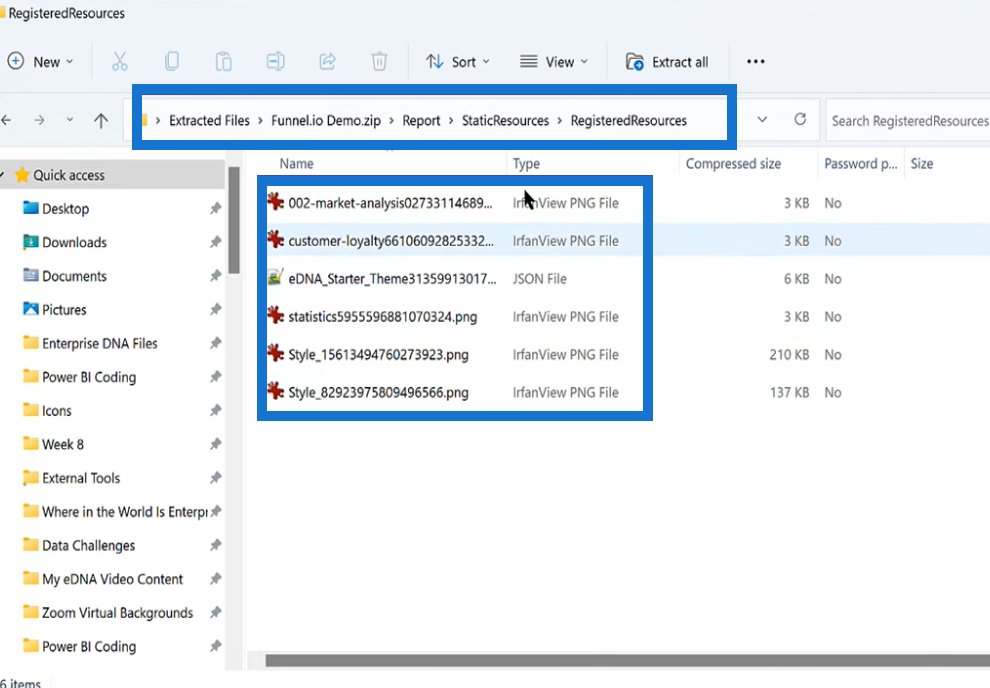Viewport: 990px width, 688px height.
Task: Open the recent locations chevron
Action: click(70, 120)
